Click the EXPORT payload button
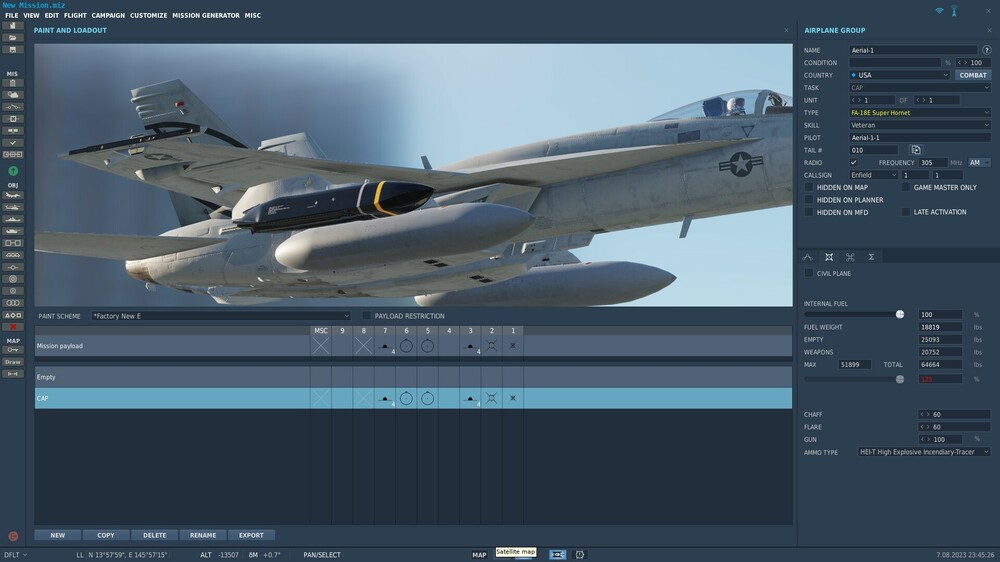 click(251, 535)
